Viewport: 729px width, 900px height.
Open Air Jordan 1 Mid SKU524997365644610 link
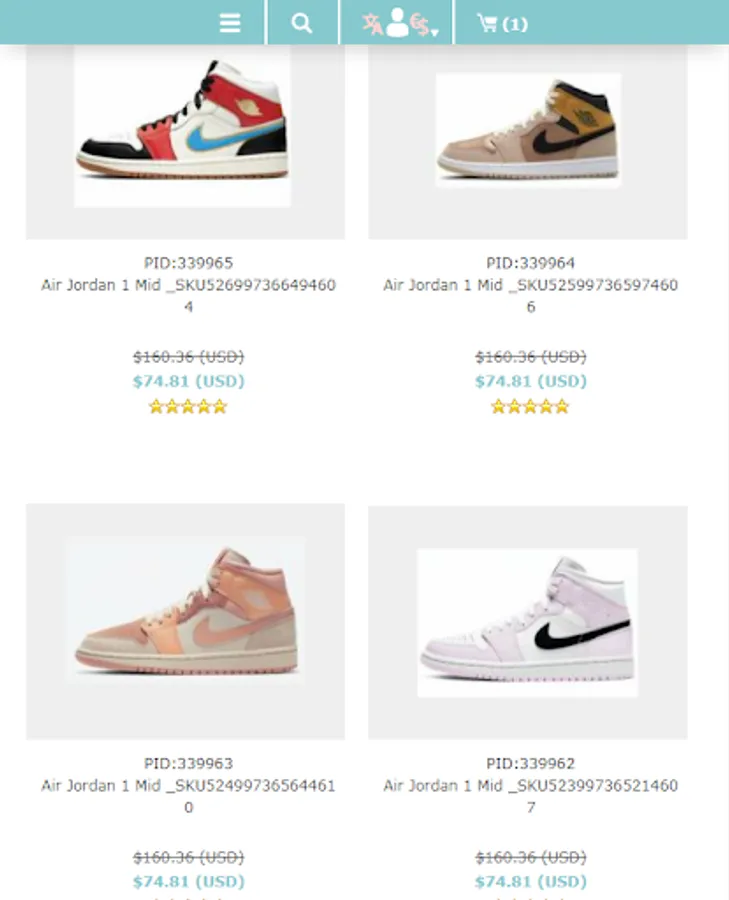coord(188,796)
